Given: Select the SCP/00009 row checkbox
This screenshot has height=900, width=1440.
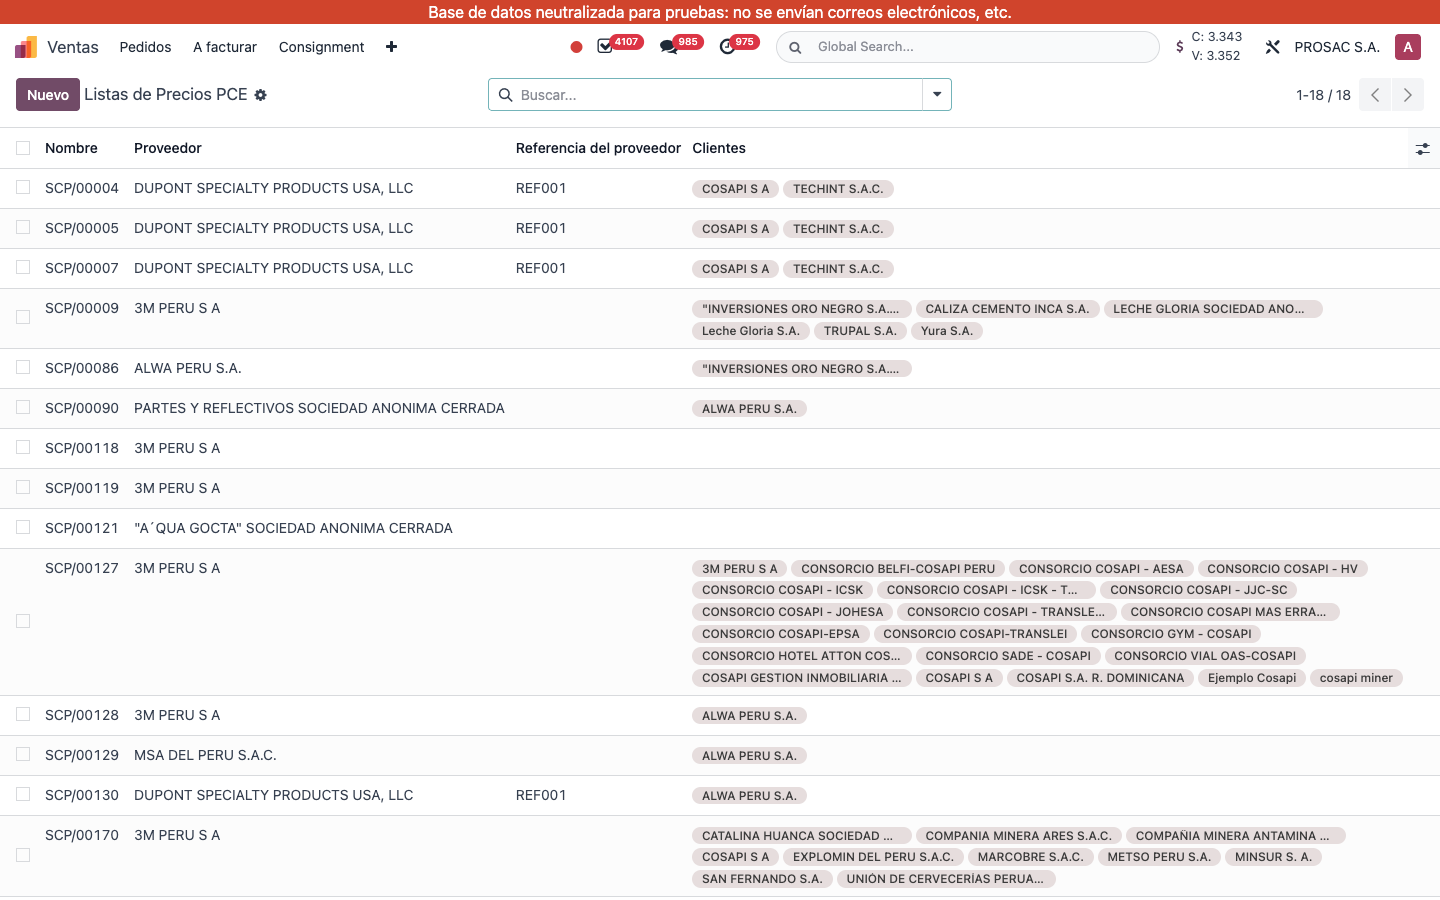Looking at the screenshot, I should (23, 318).
